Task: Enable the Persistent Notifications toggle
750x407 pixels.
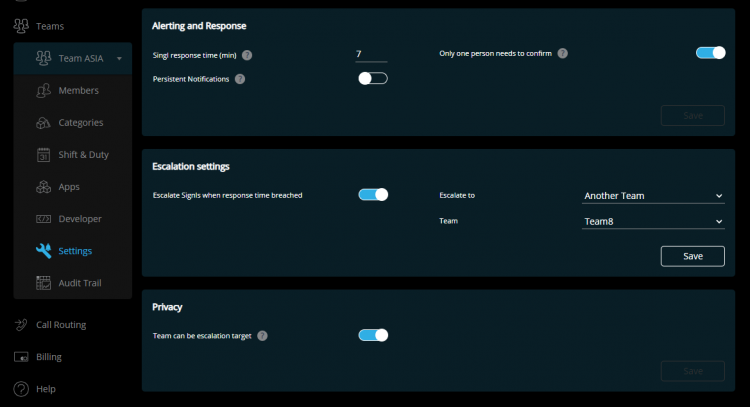Action: [x=373, y=78]
